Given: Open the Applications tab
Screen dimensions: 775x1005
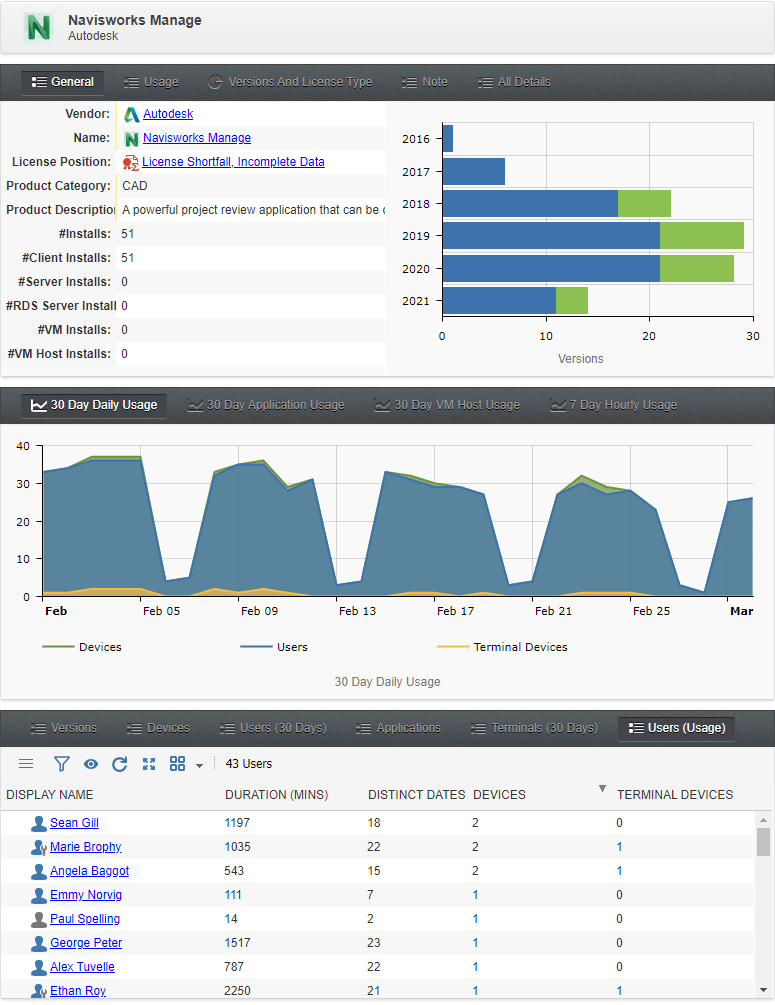Looking at the screenshot, I should tap(398, 728).
